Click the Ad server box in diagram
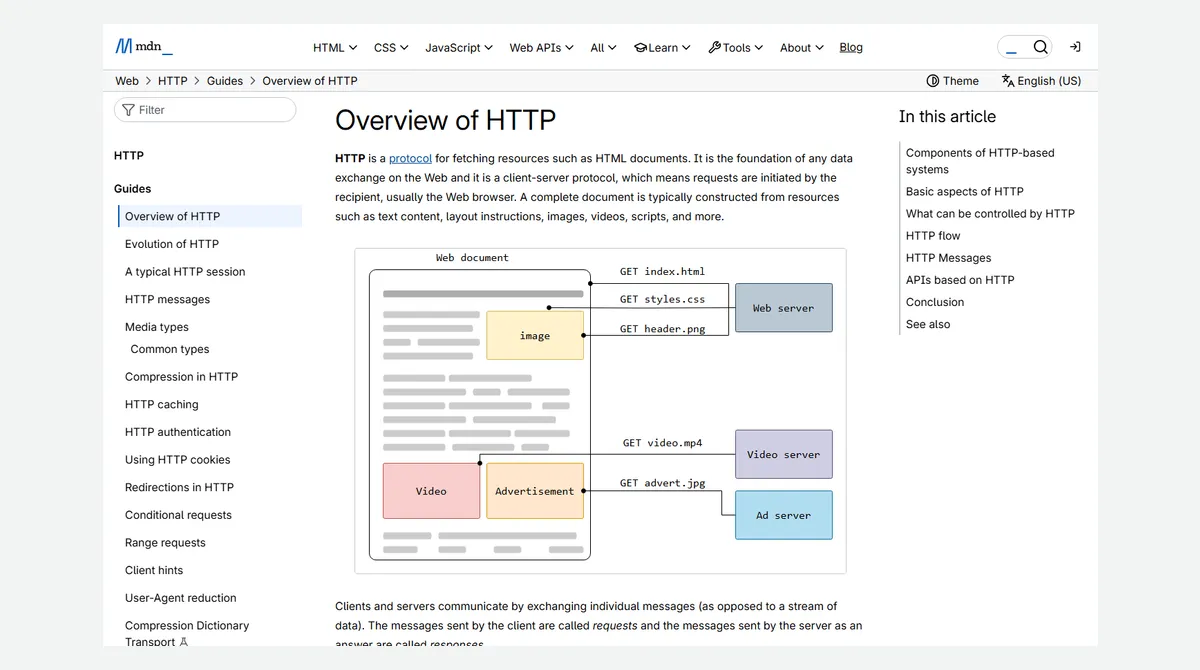The height and width of the screenshot is (670, 1200). click(x=784, y=515)
